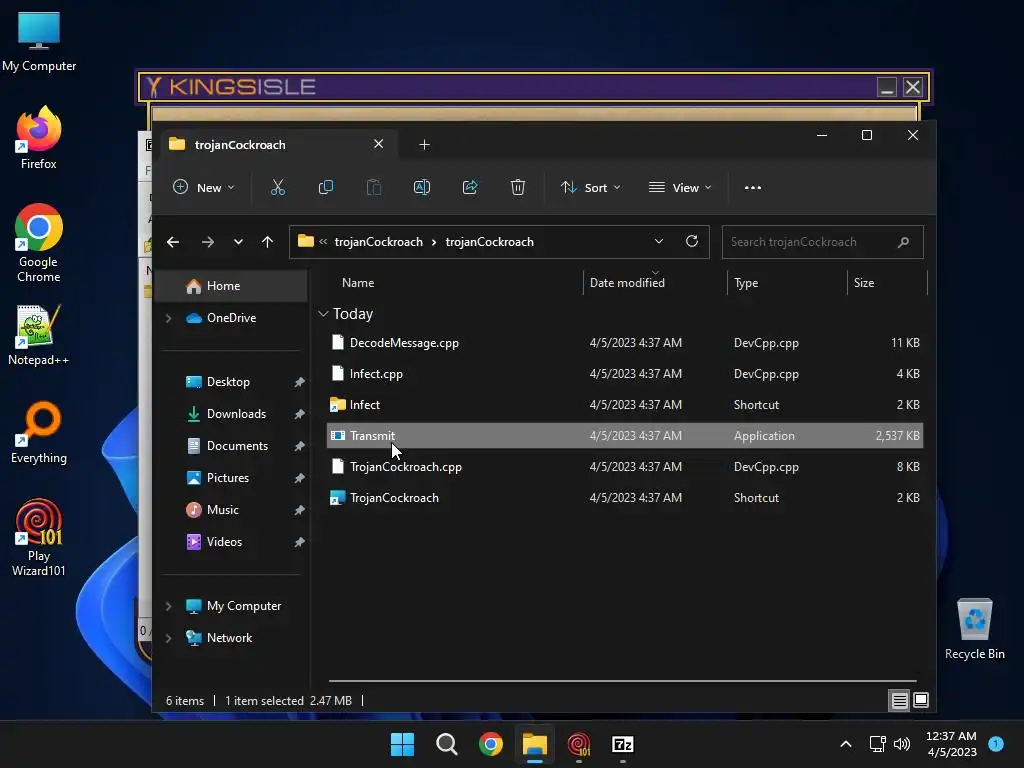Click the taskbar Search icon
The width and height of the screenshot is (1024, 768).
tap(447, 744)
